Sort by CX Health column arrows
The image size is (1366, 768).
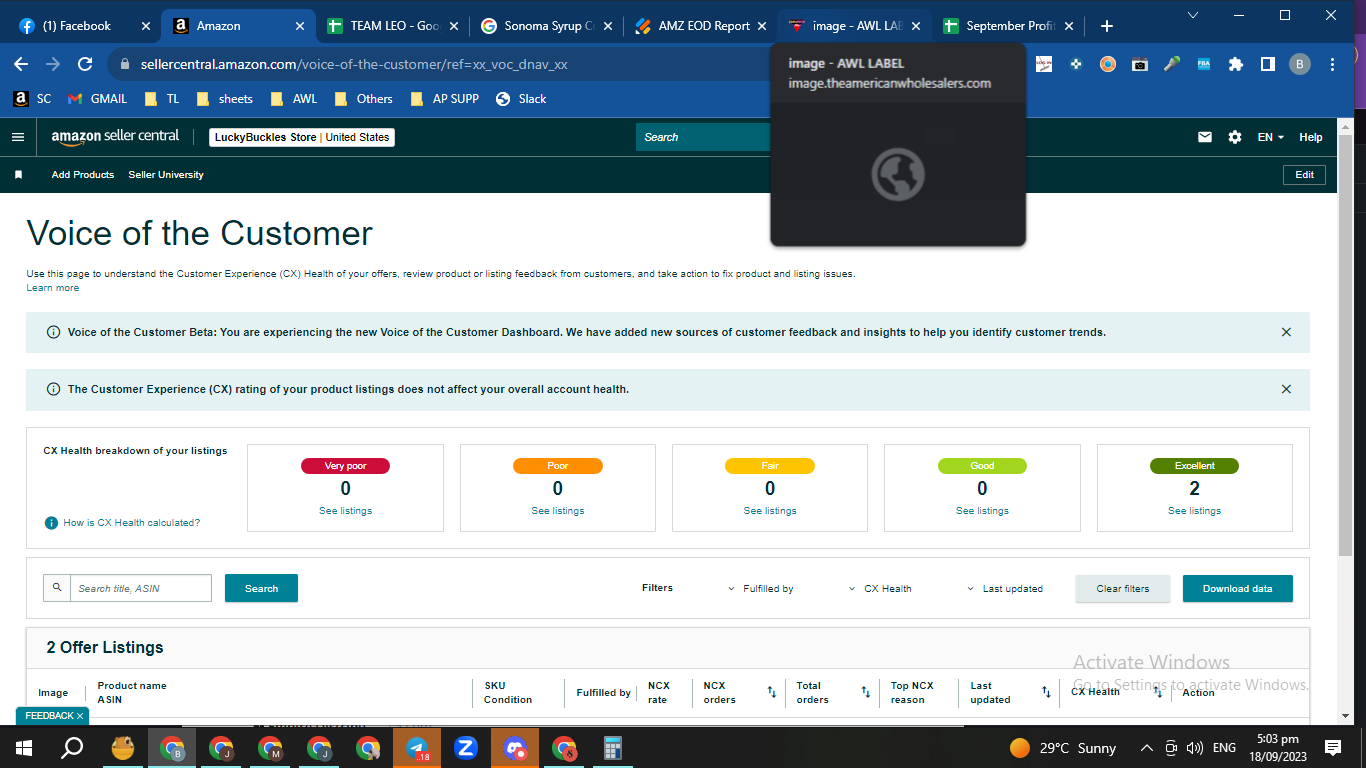point(1158,692)
